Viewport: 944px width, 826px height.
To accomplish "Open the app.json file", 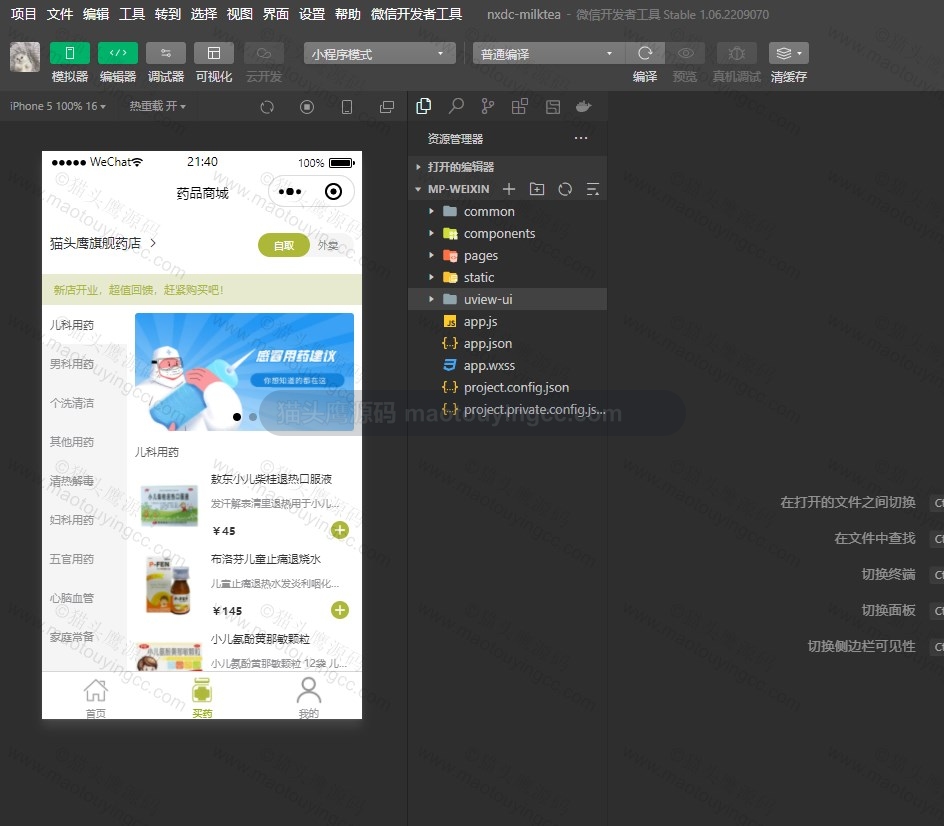I will (507, 343).
